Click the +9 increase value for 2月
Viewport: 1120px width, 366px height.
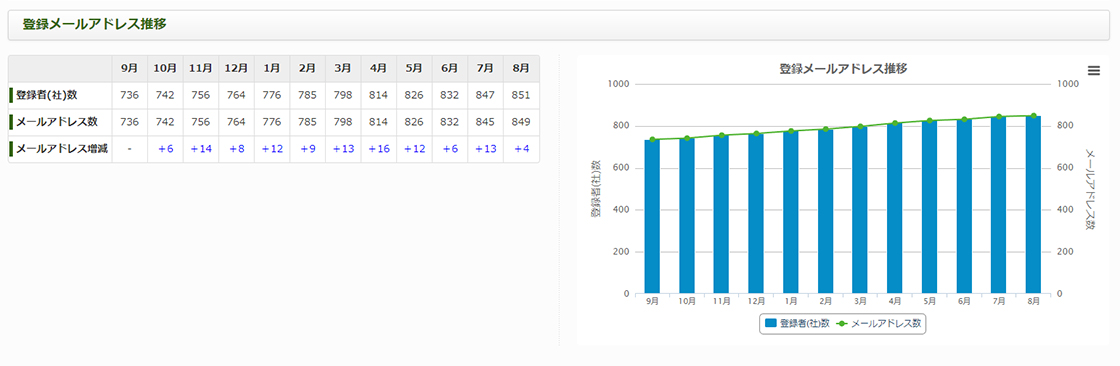point(308,149)
